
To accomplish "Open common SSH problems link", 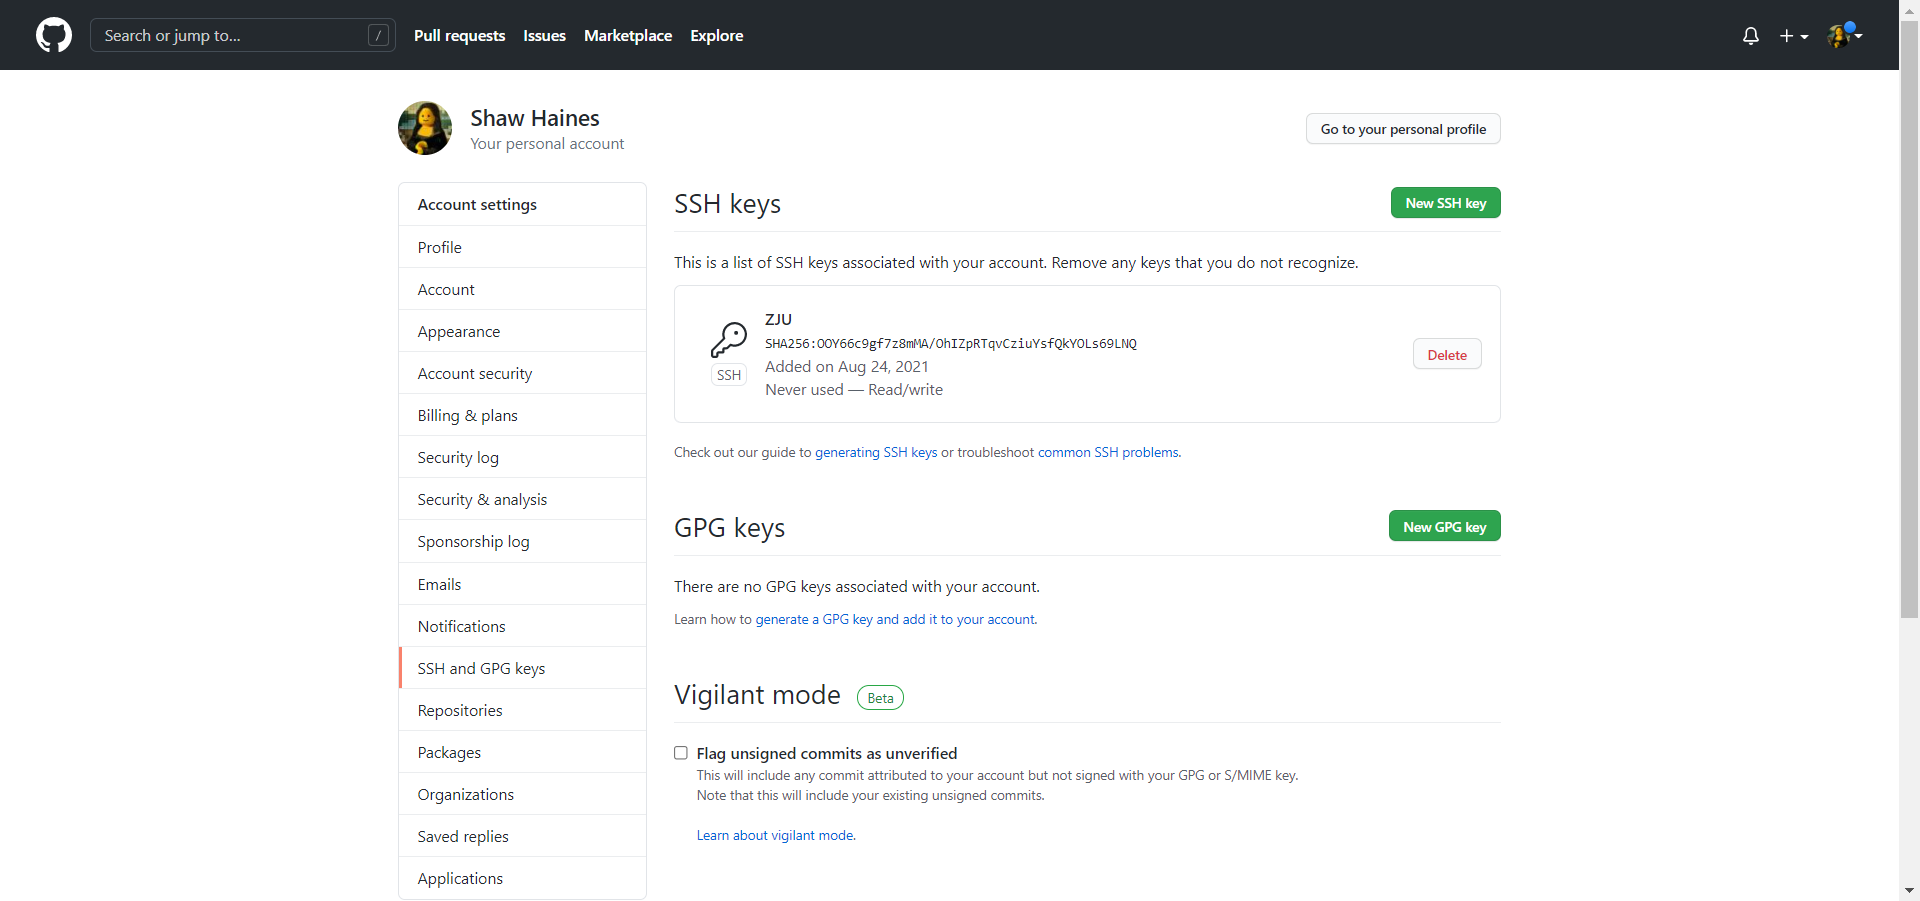I will click(x=1108, y=452).
